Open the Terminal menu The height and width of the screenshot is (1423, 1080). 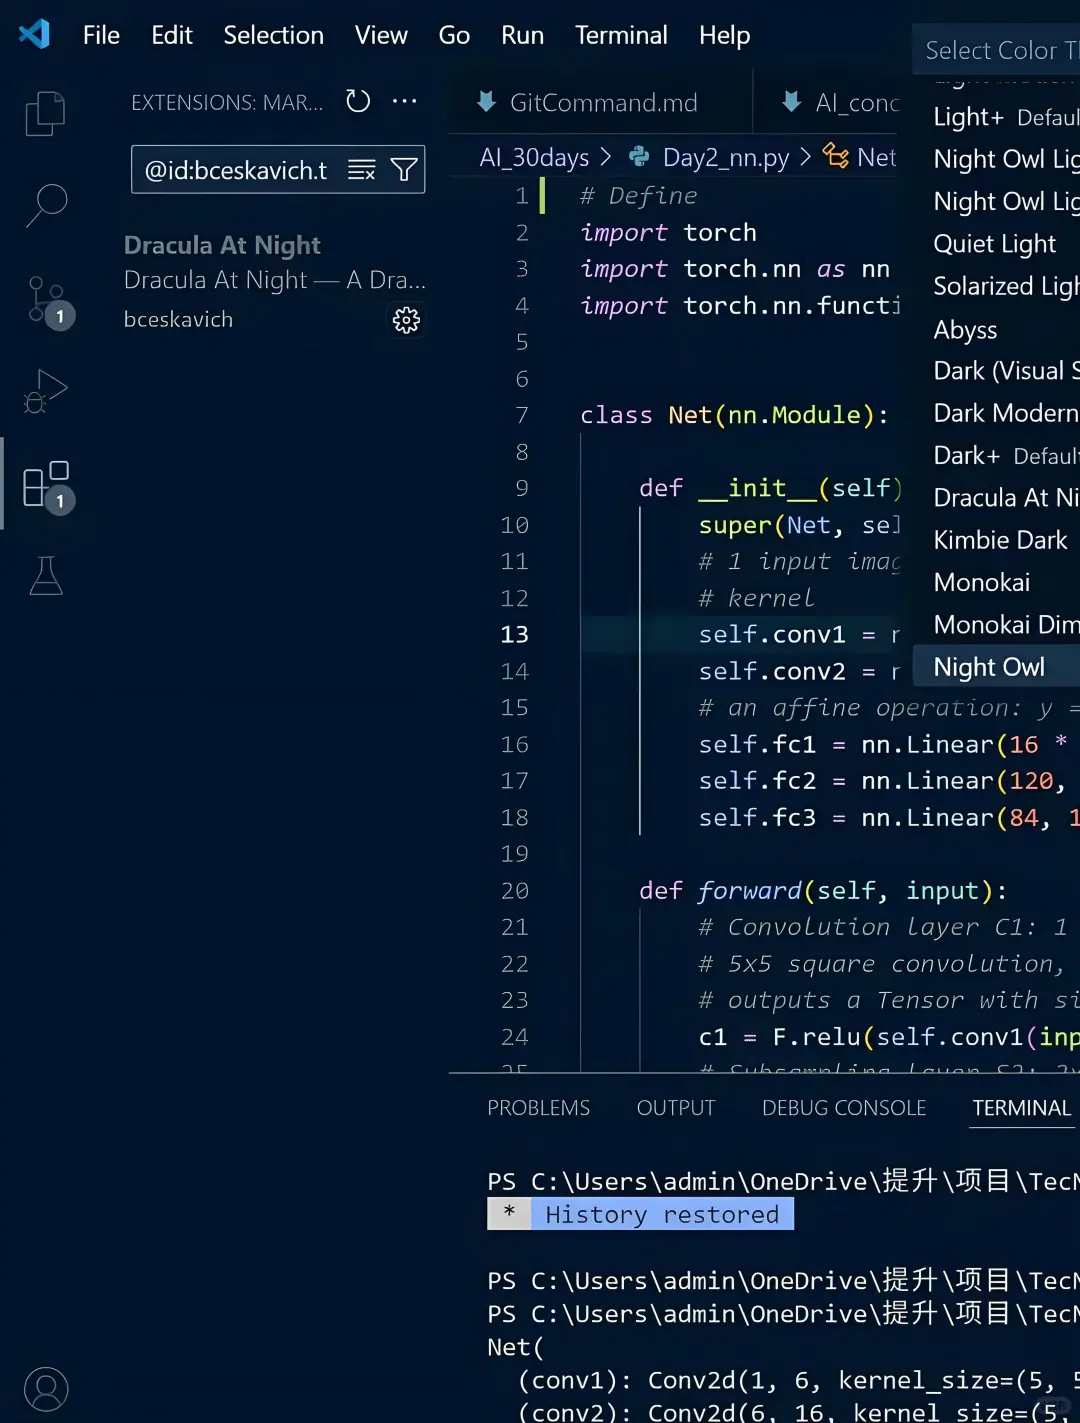tap(621, 35)
